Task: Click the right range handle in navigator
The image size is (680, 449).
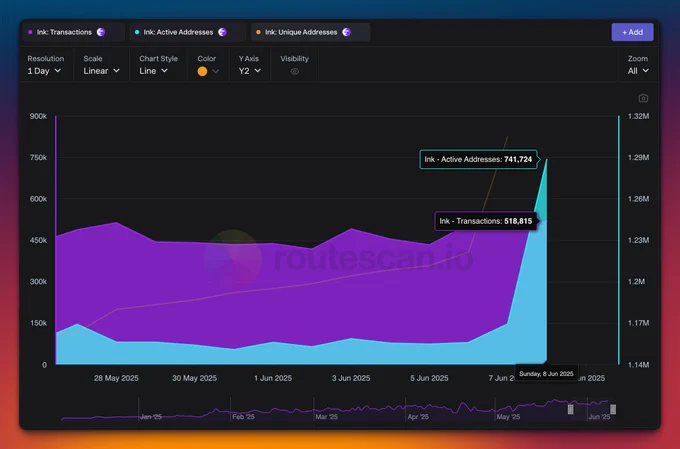Action: (x=613, y=409)
